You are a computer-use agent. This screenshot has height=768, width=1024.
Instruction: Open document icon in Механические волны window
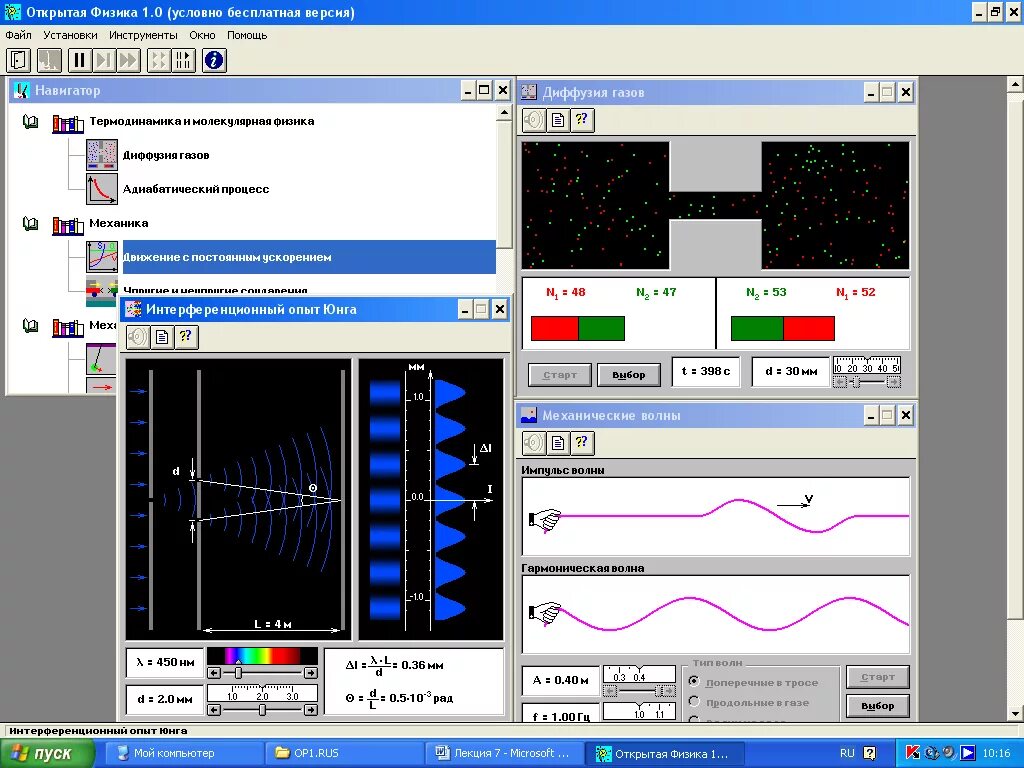(558, 443)
